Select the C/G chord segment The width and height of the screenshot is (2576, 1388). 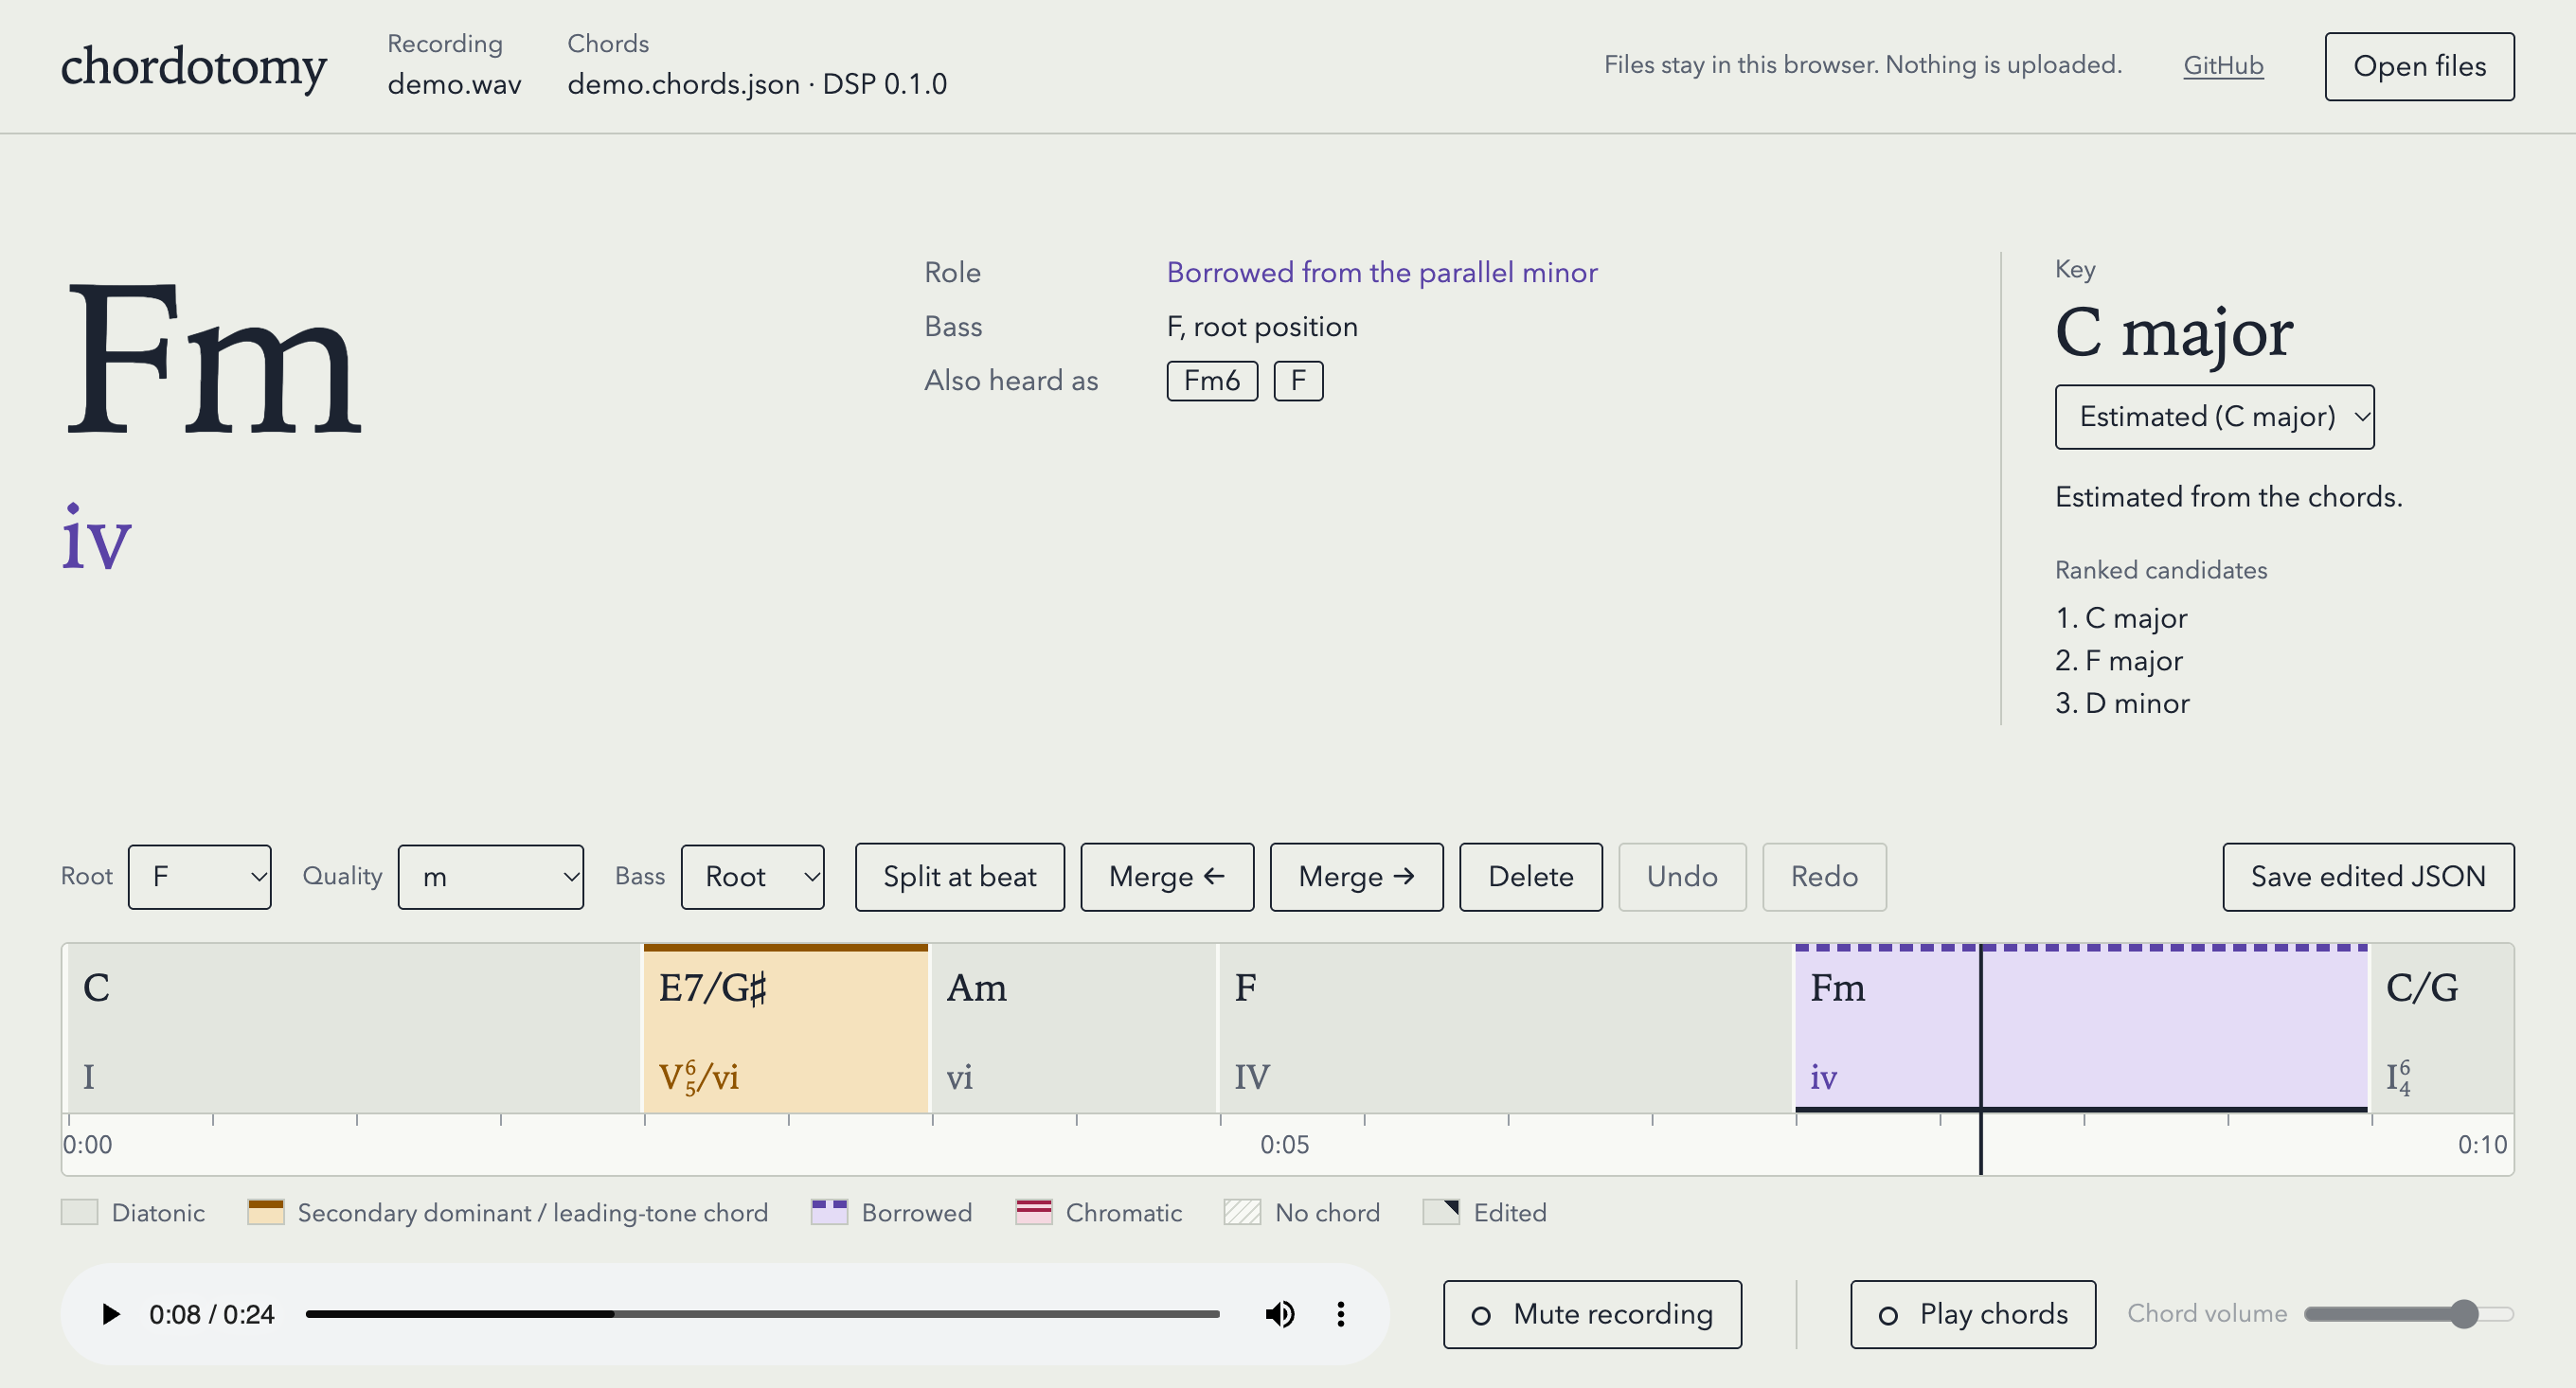(x=2442, y=1028)
